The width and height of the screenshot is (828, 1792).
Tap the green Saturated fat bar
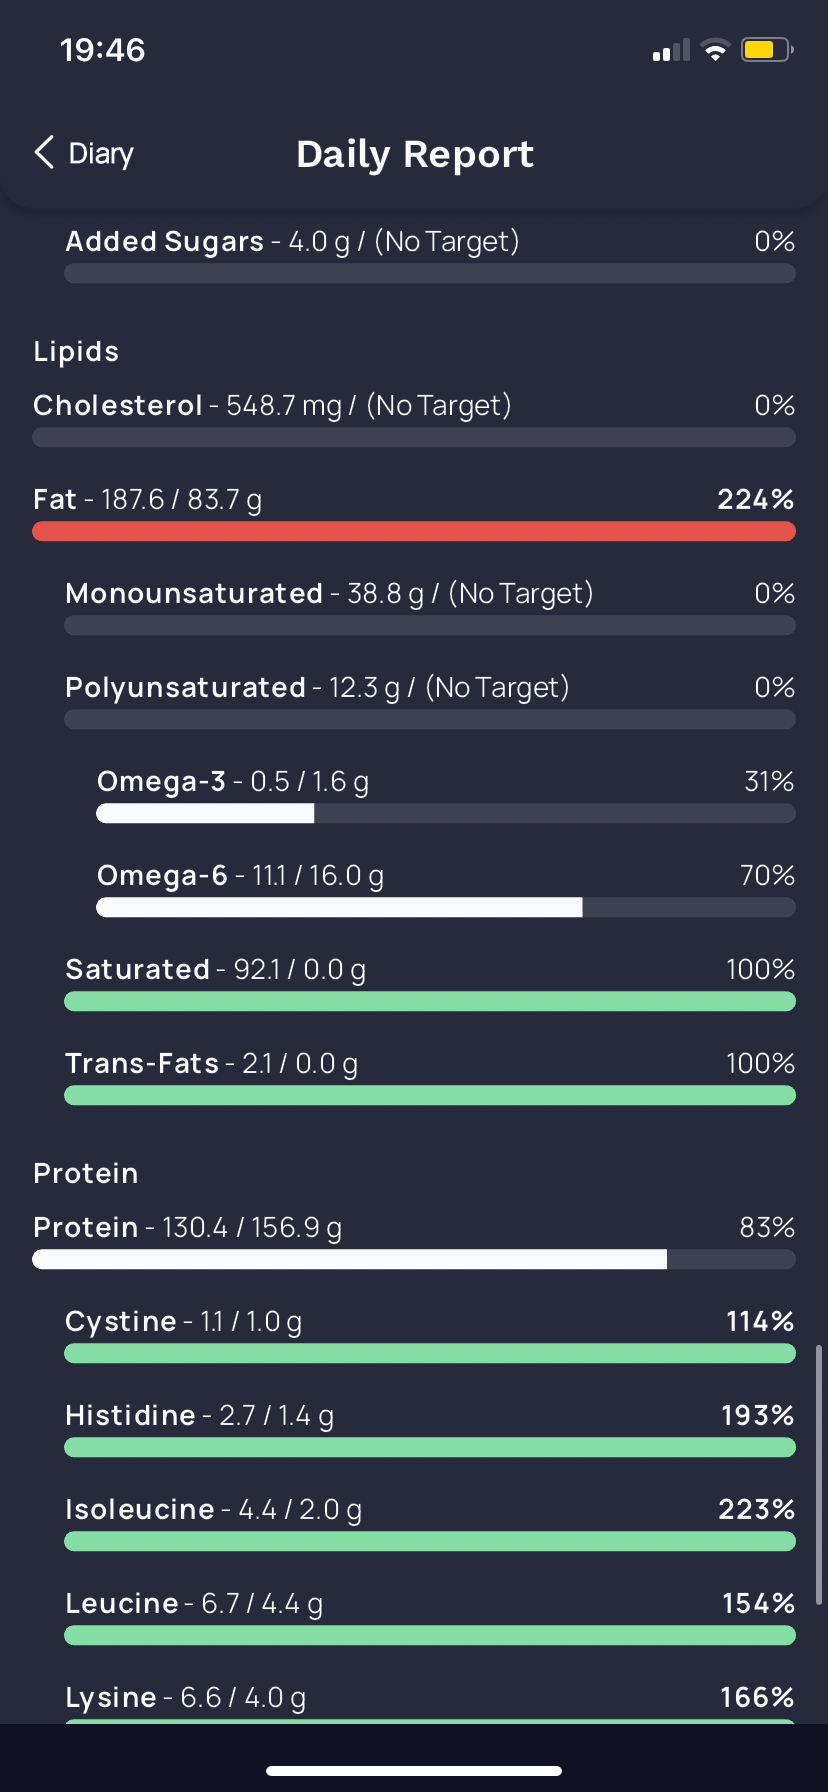(x=430, y=1002)
